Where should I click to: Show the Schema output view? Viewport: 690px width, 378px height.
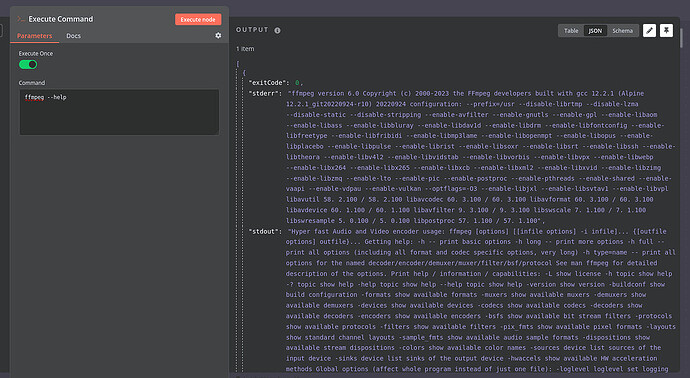coord(622,31)
